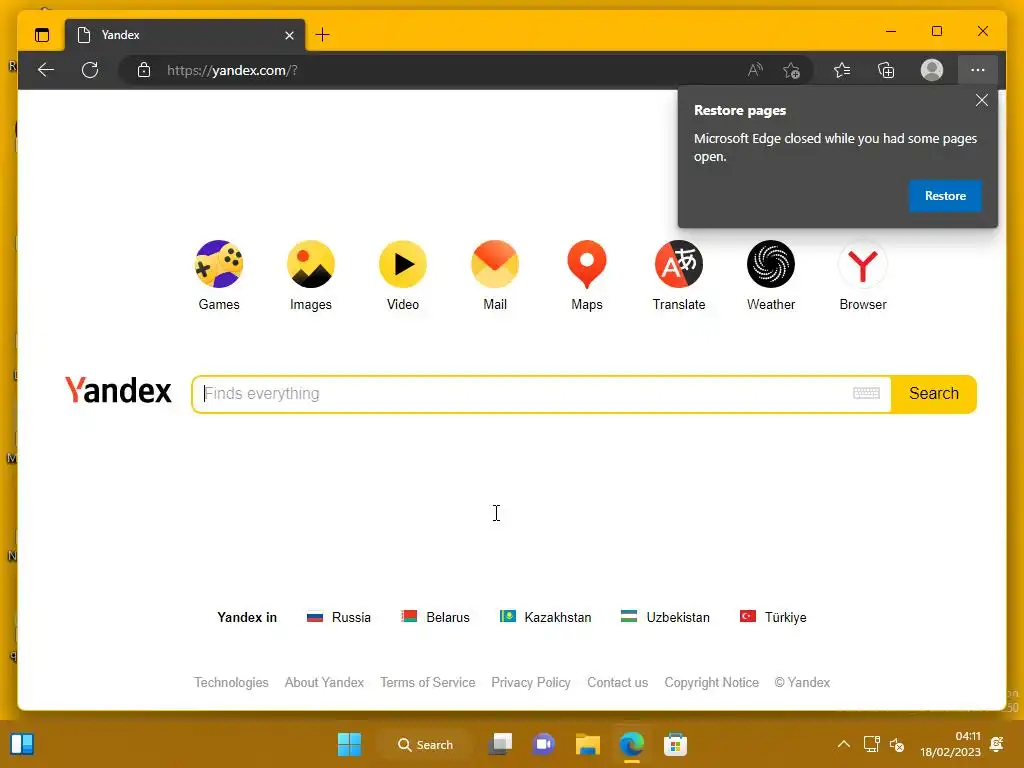Open the Terms of Service link

pos(428,682)
